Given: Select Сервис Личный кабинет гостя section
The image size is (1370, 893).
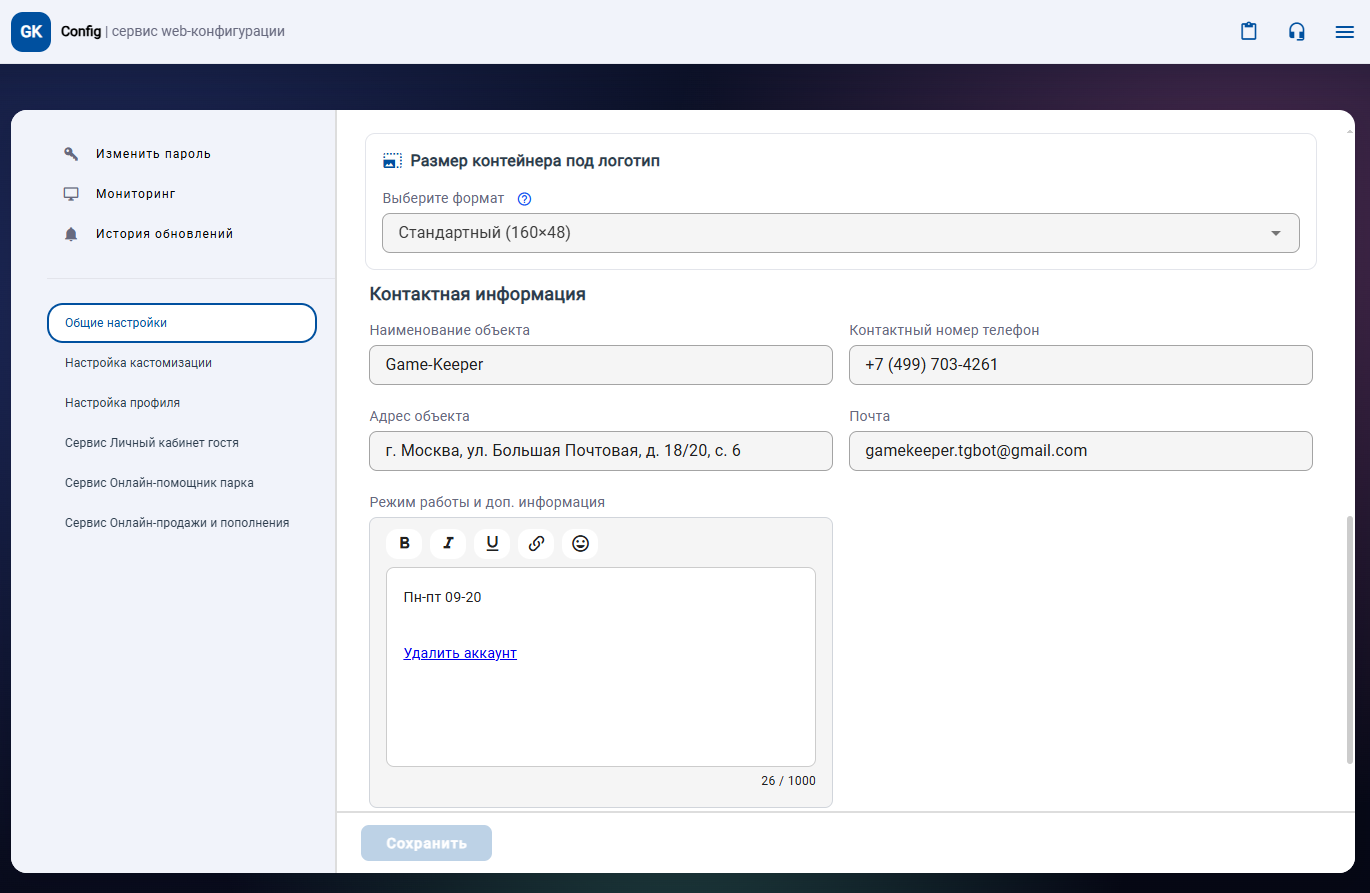Looking at the screenshot, I should pos(152,443).
